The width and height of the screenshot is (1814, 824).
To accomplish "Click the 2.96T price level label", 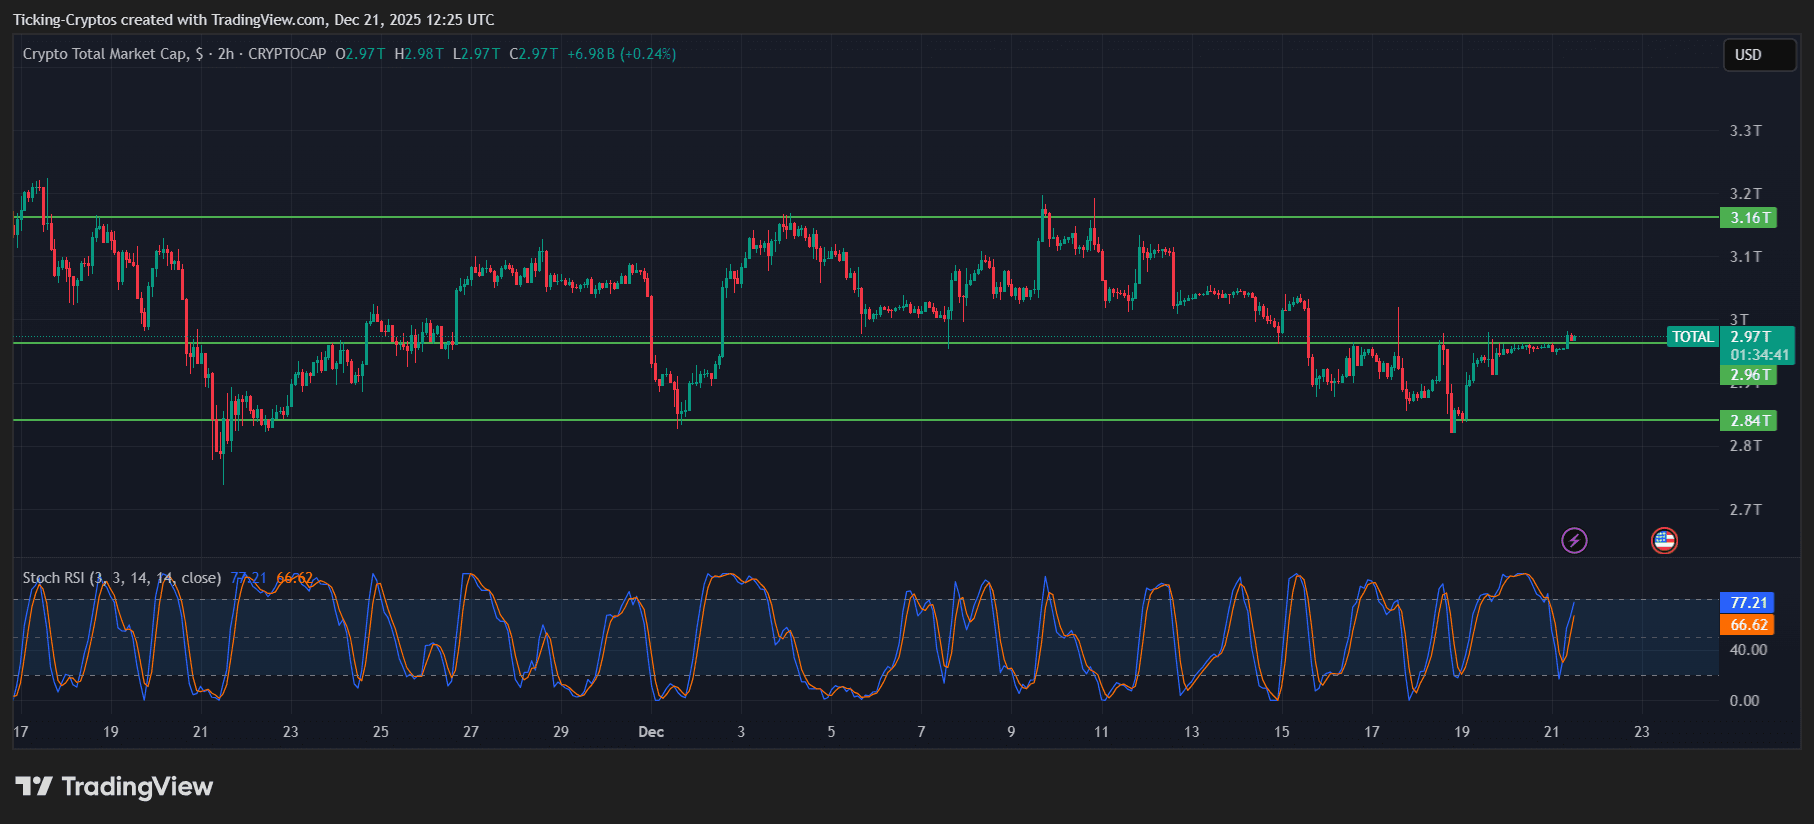I will pyautogui.click(x=1749, y=376).
